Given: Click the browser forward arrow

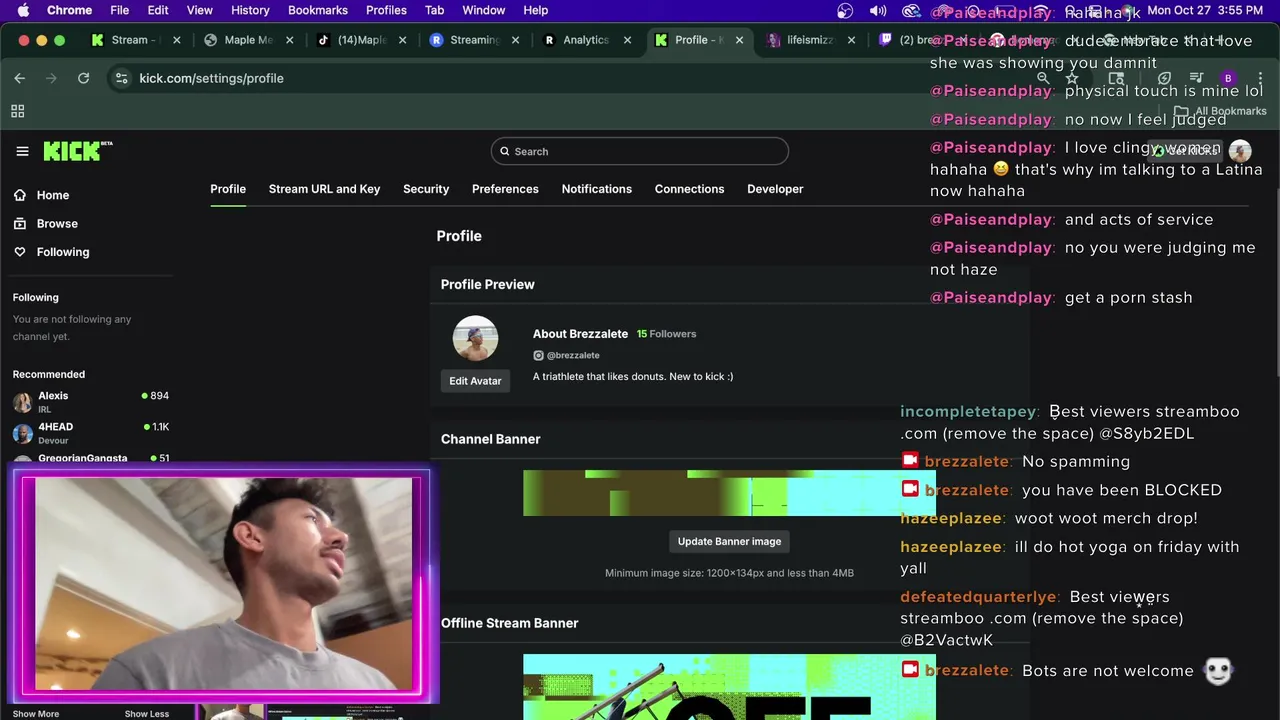Looking at the screenshot, I should point(51,78).
